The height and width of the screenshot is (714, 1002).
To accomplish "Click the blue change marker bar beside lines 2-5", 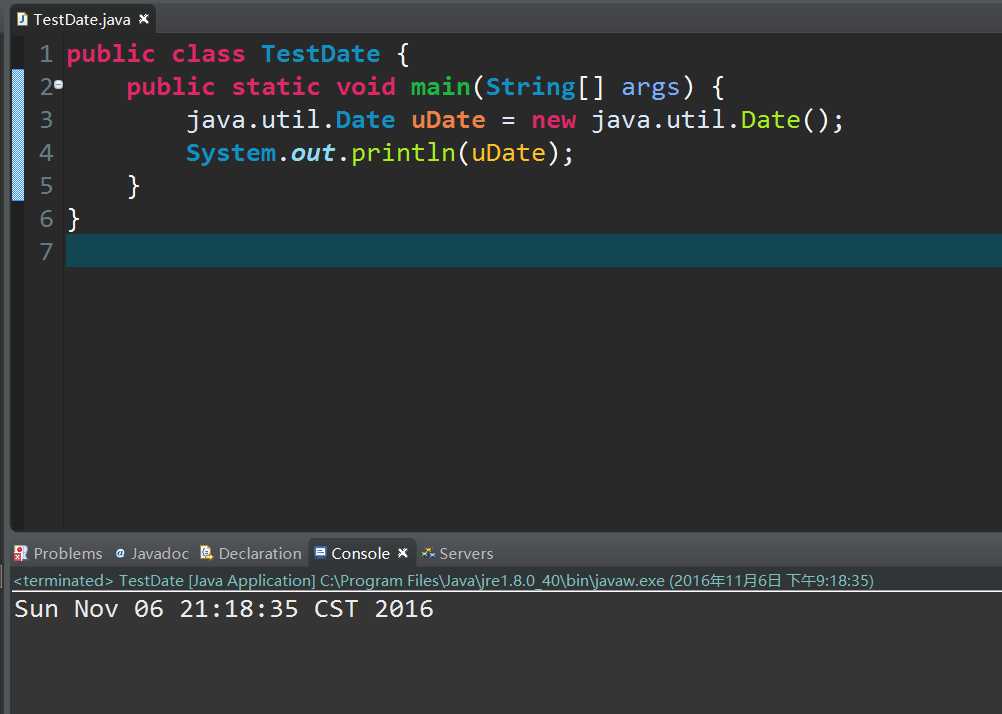I will coord(18,135).
